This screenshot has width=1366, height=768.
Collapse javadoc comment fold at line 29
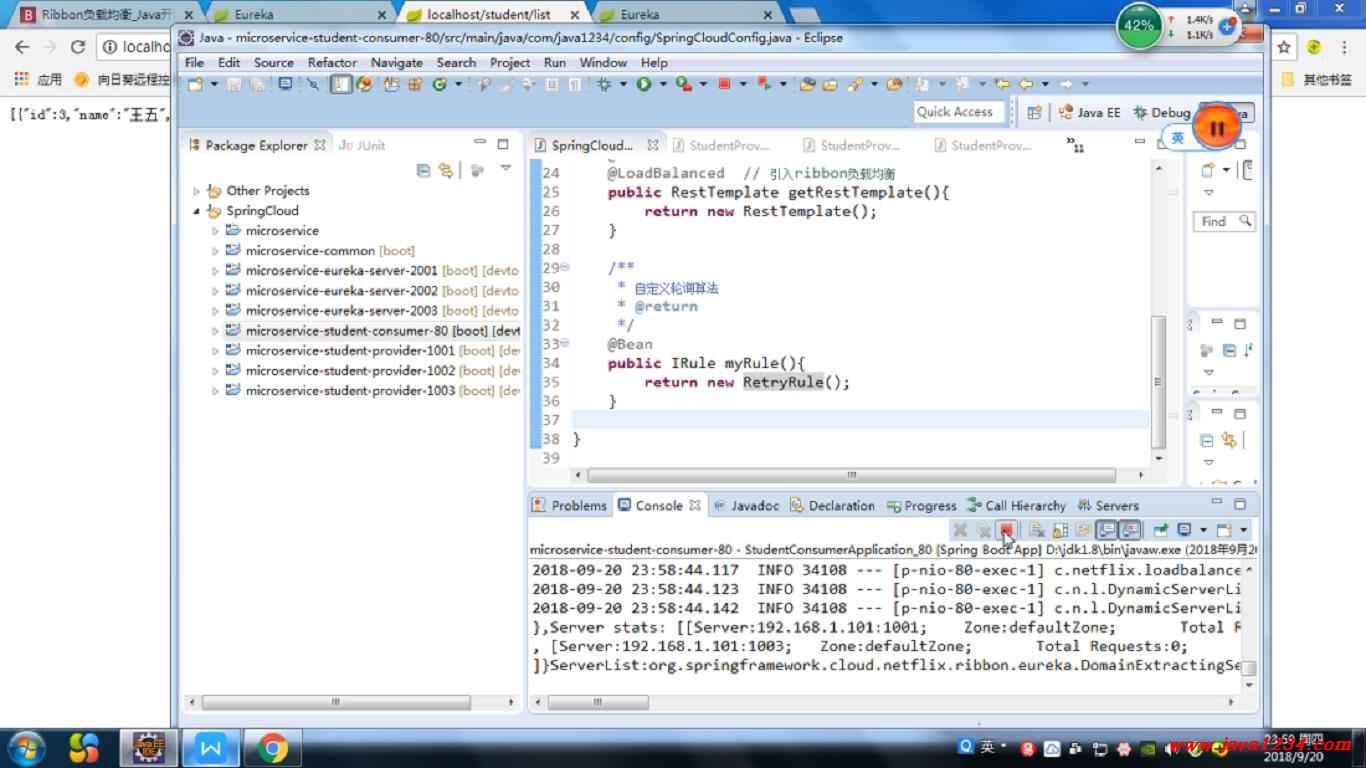click(565, 268)
